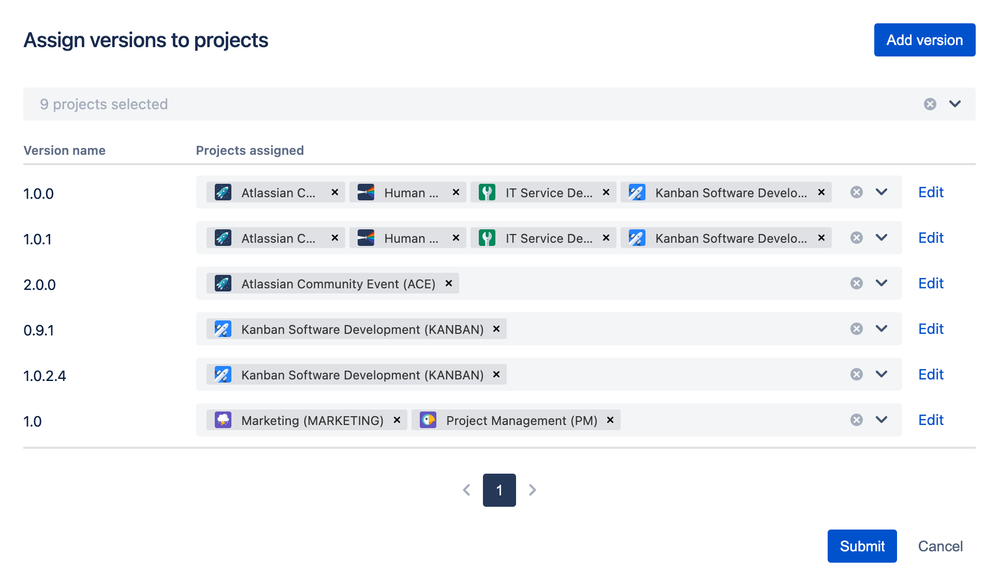Go to previous page arrow

coord(466,490)
